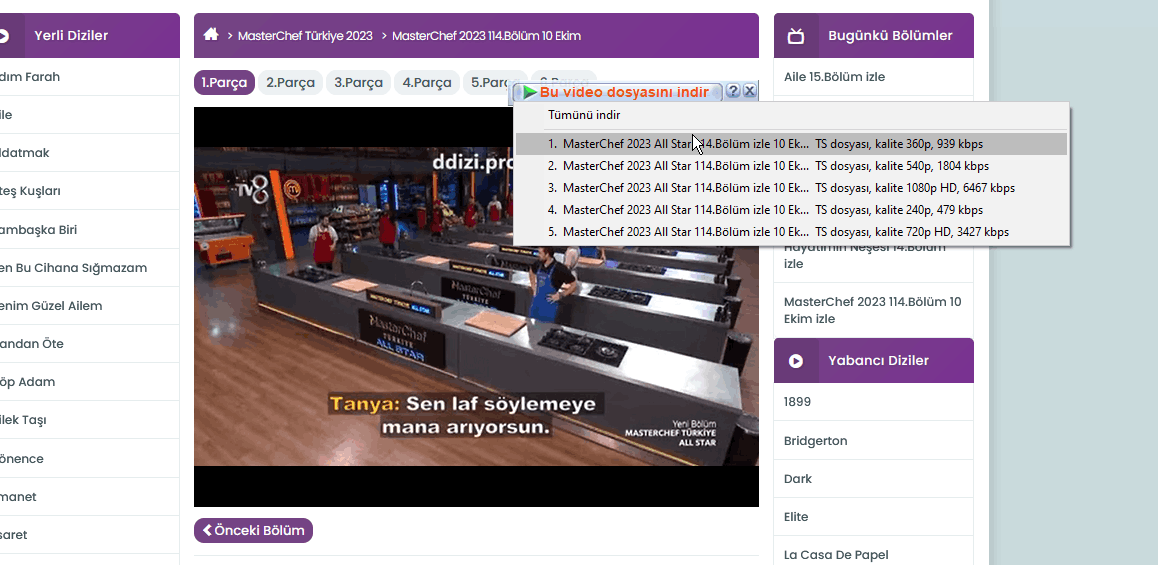Screen dimensions: 1158x565
Task: Open the La Casa De Papel link
Action: pyautogui.click(x=836, y=555)
